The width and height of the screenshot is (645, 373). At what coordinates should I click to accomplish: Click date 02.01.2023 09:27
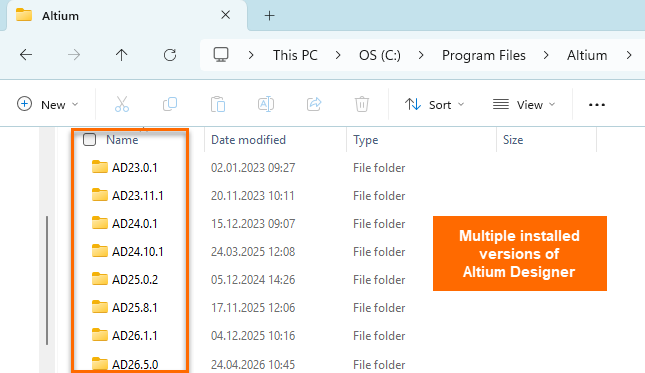pos(253,168)
